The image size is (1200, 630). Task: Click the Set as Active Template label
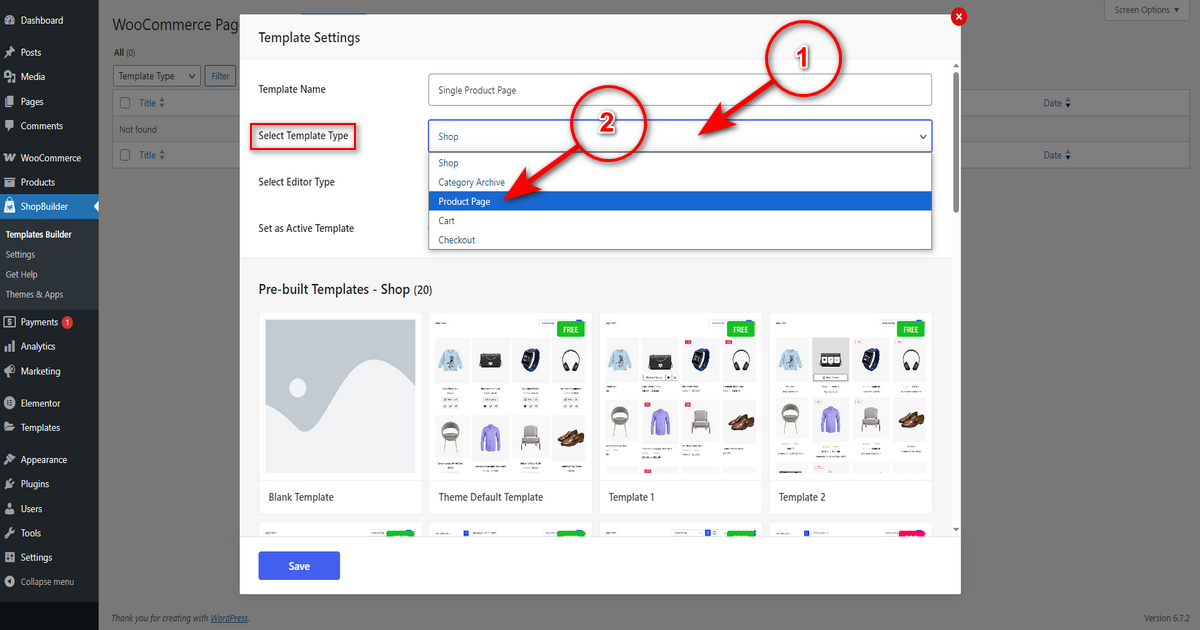coord(306,228)
